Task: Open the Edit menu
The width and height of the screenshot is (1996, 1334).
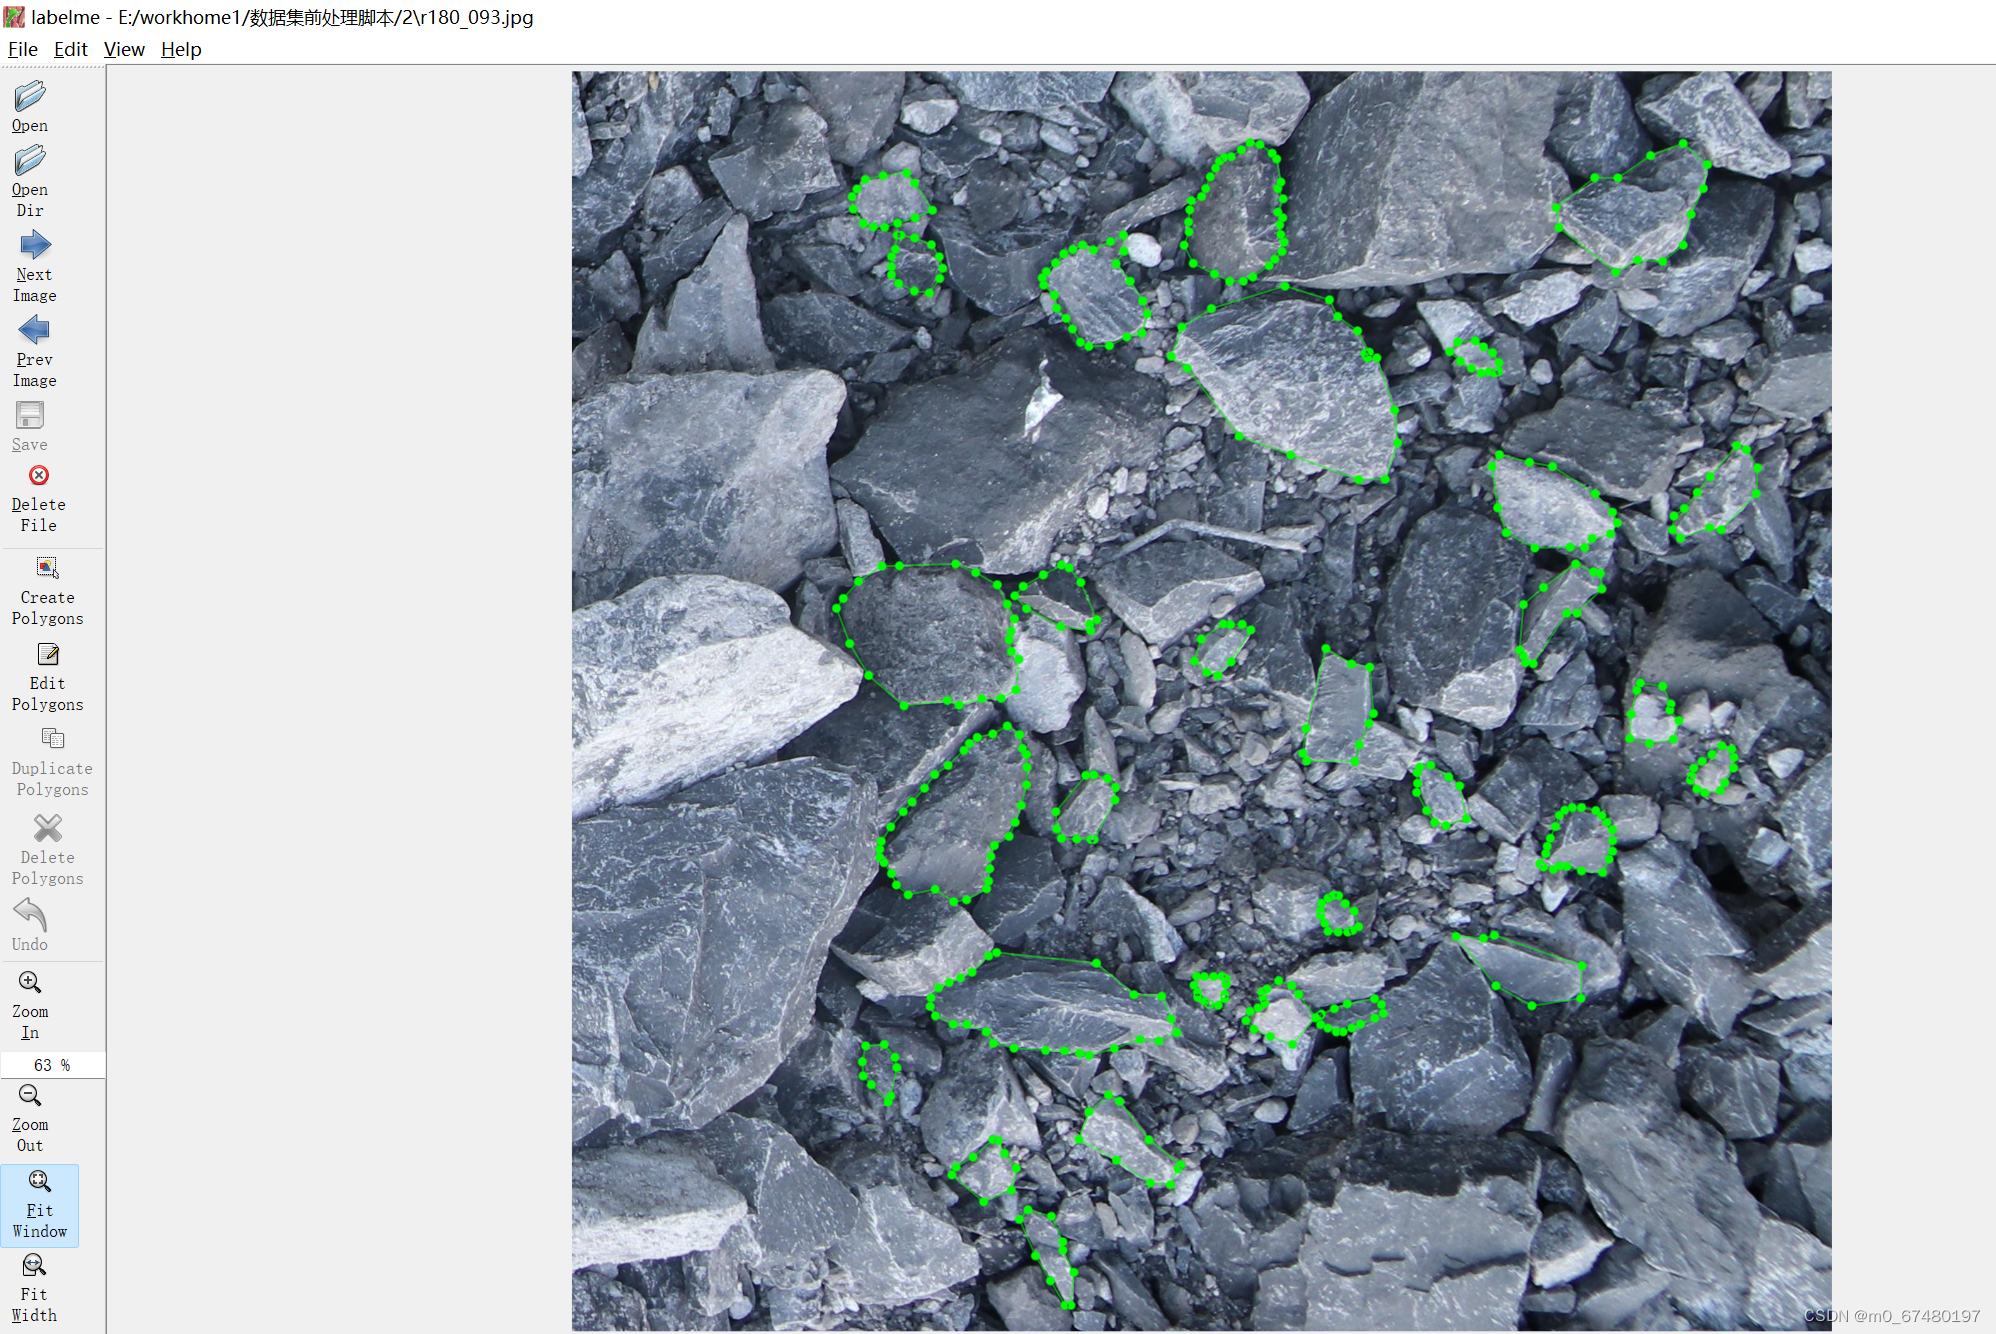Action: coord(70,49)
